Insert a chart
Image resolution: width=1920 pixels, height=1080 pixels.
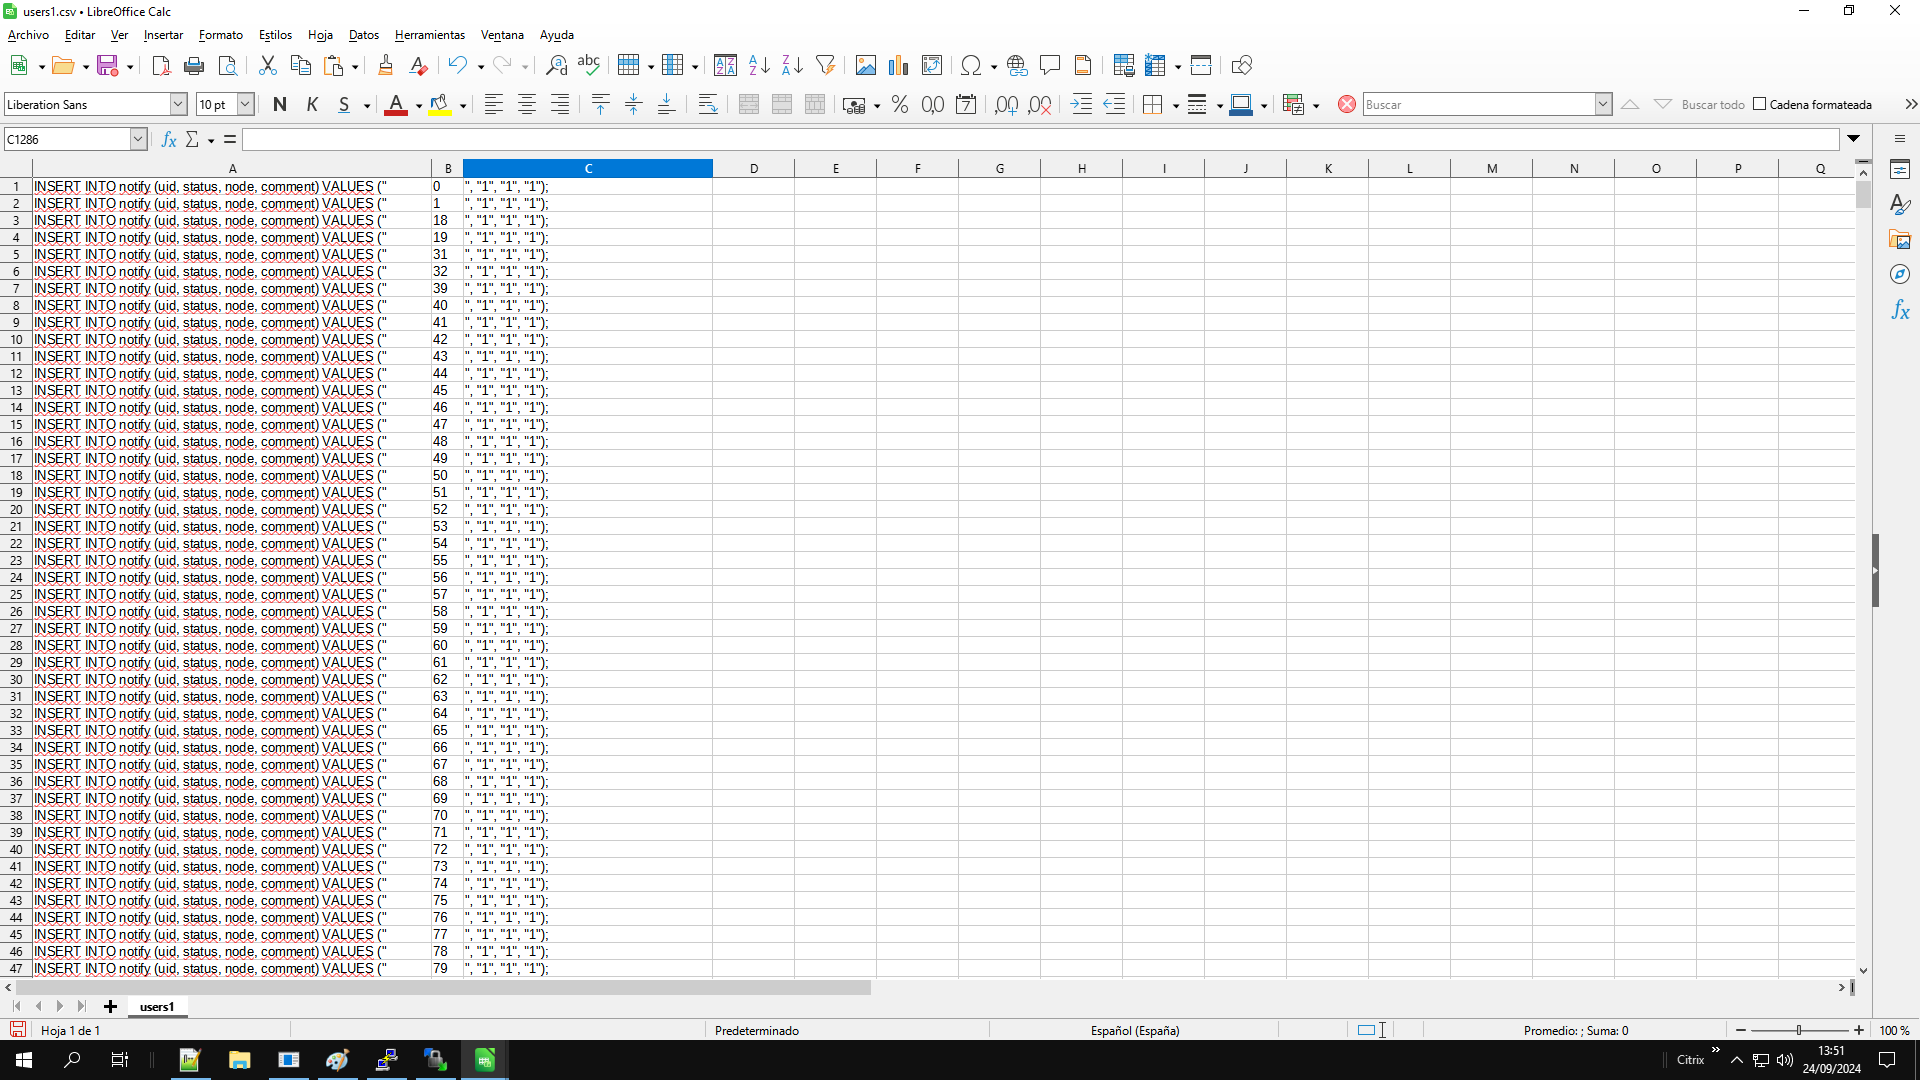coord(899,66)
